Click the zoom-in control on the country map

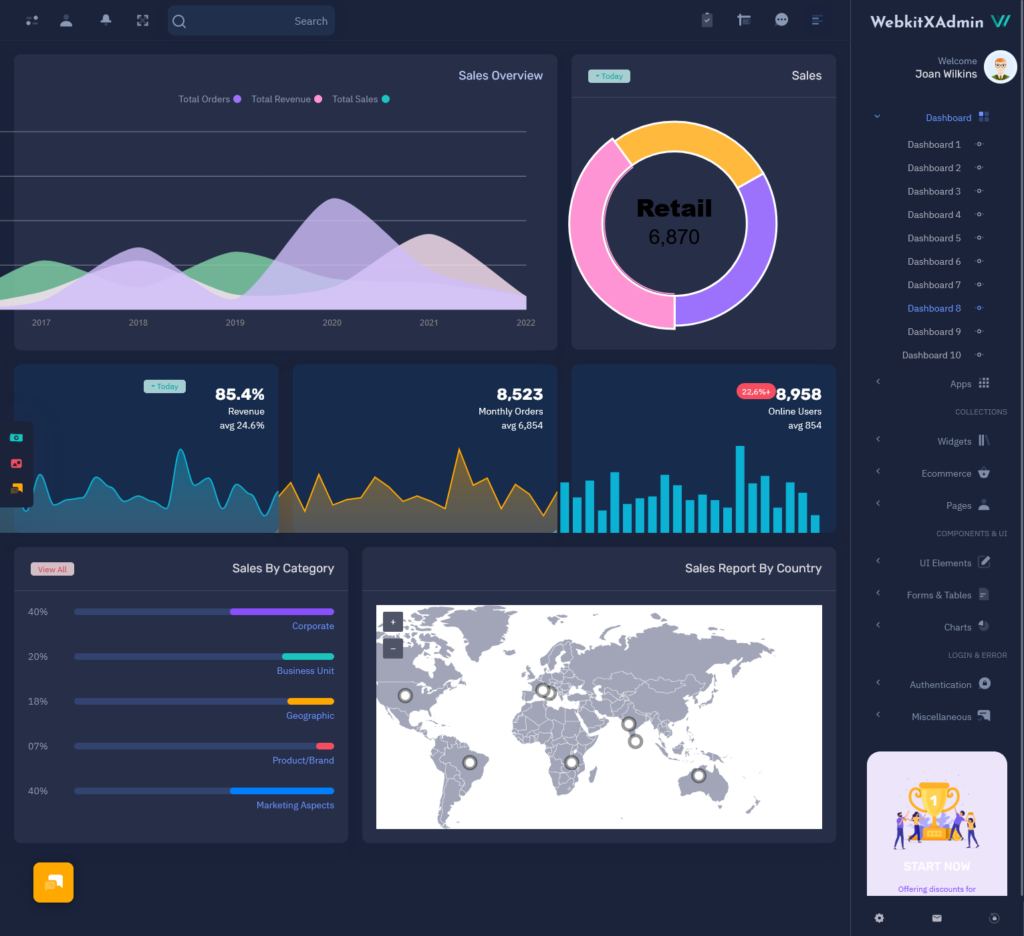click(392, 621)
